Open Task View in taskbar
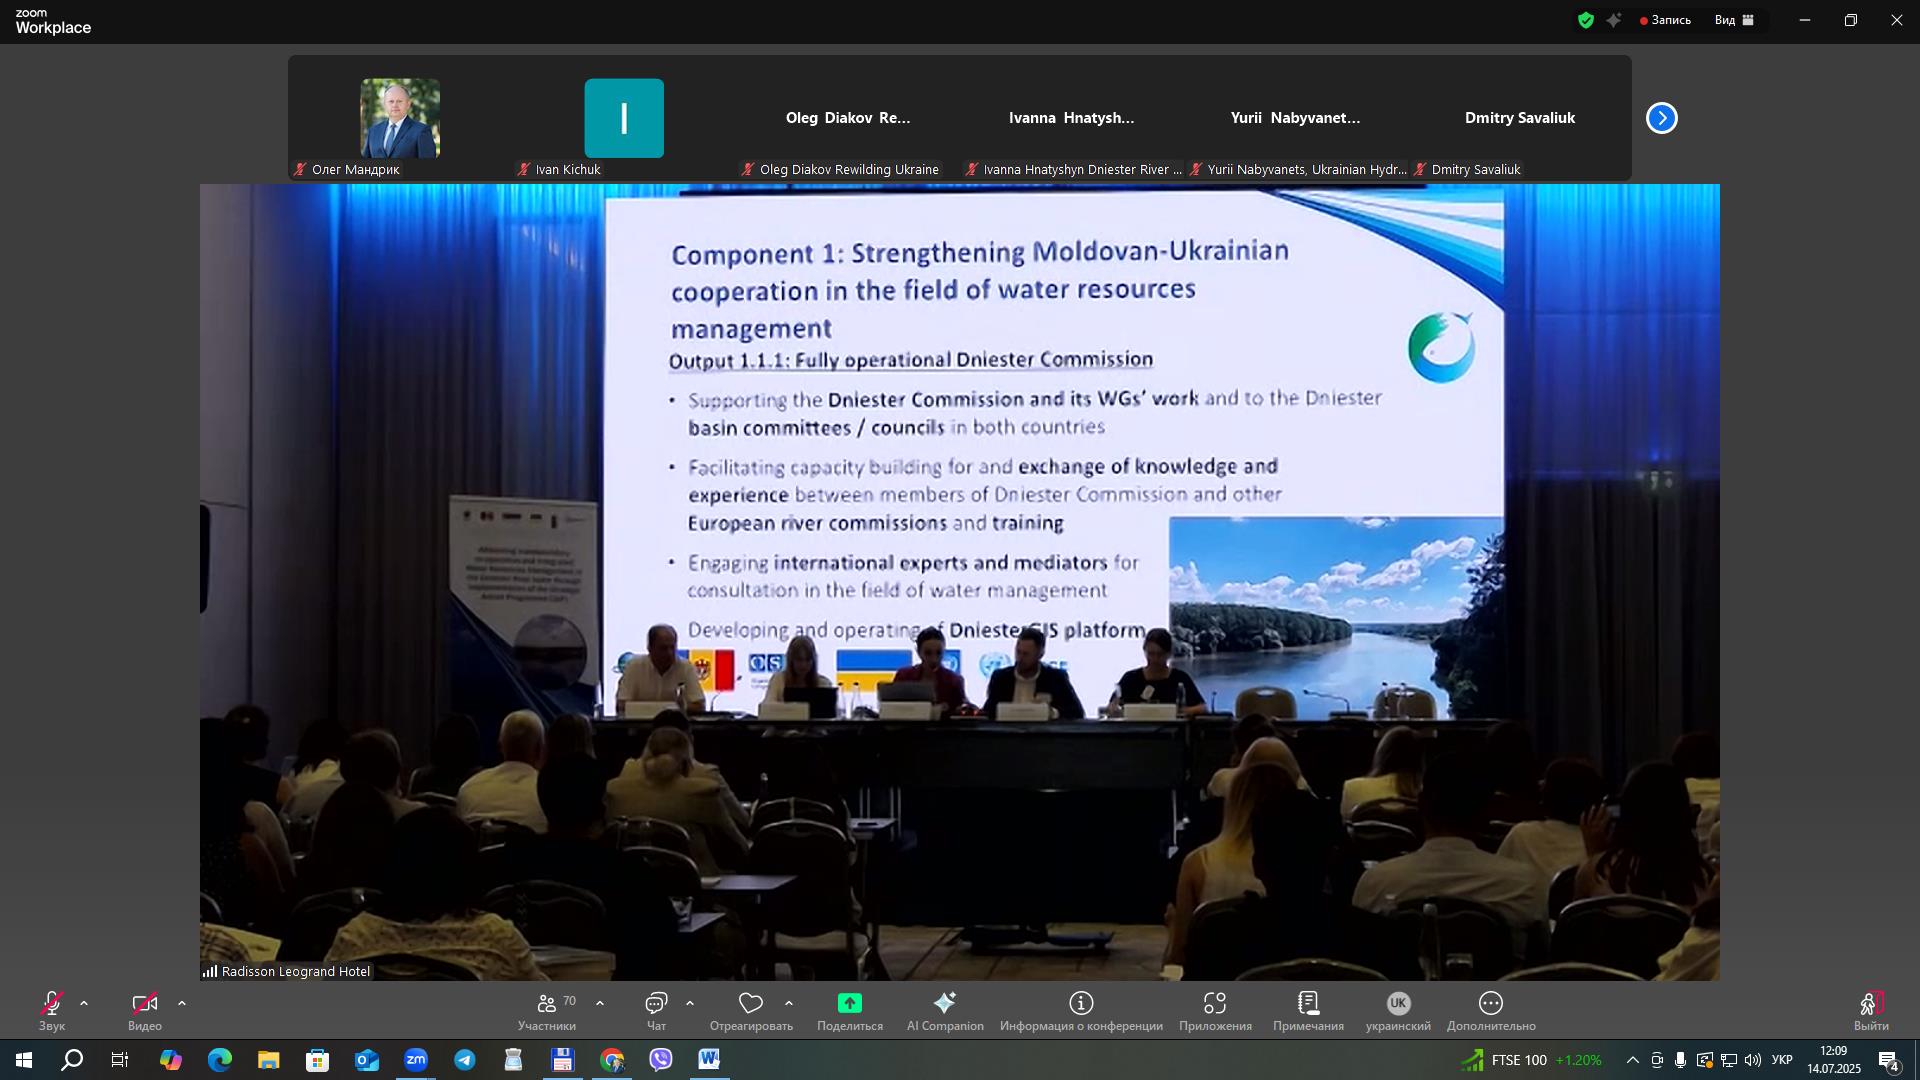The height and width of the screenshot is (1080, 1920). (120, 1060)
